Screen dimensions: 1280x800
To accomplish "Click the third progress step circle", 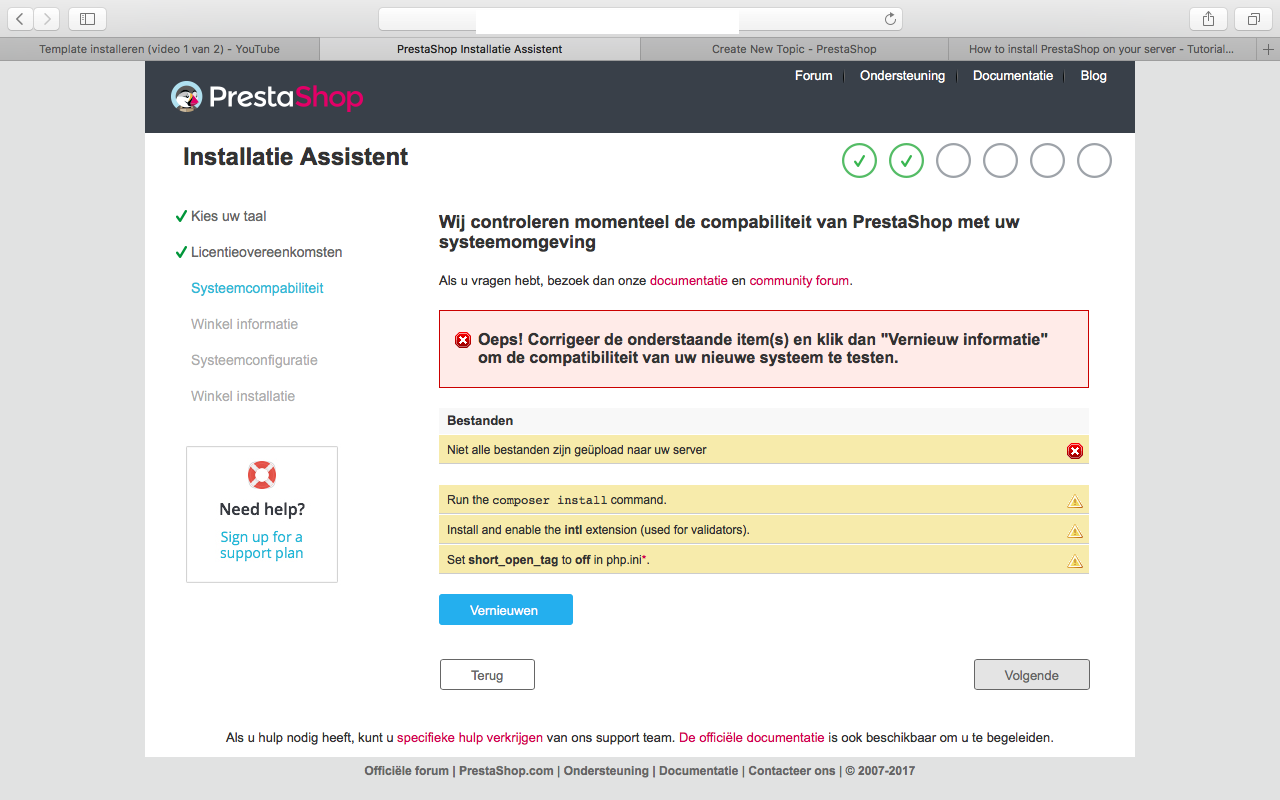I will click(x=953, y=160).
